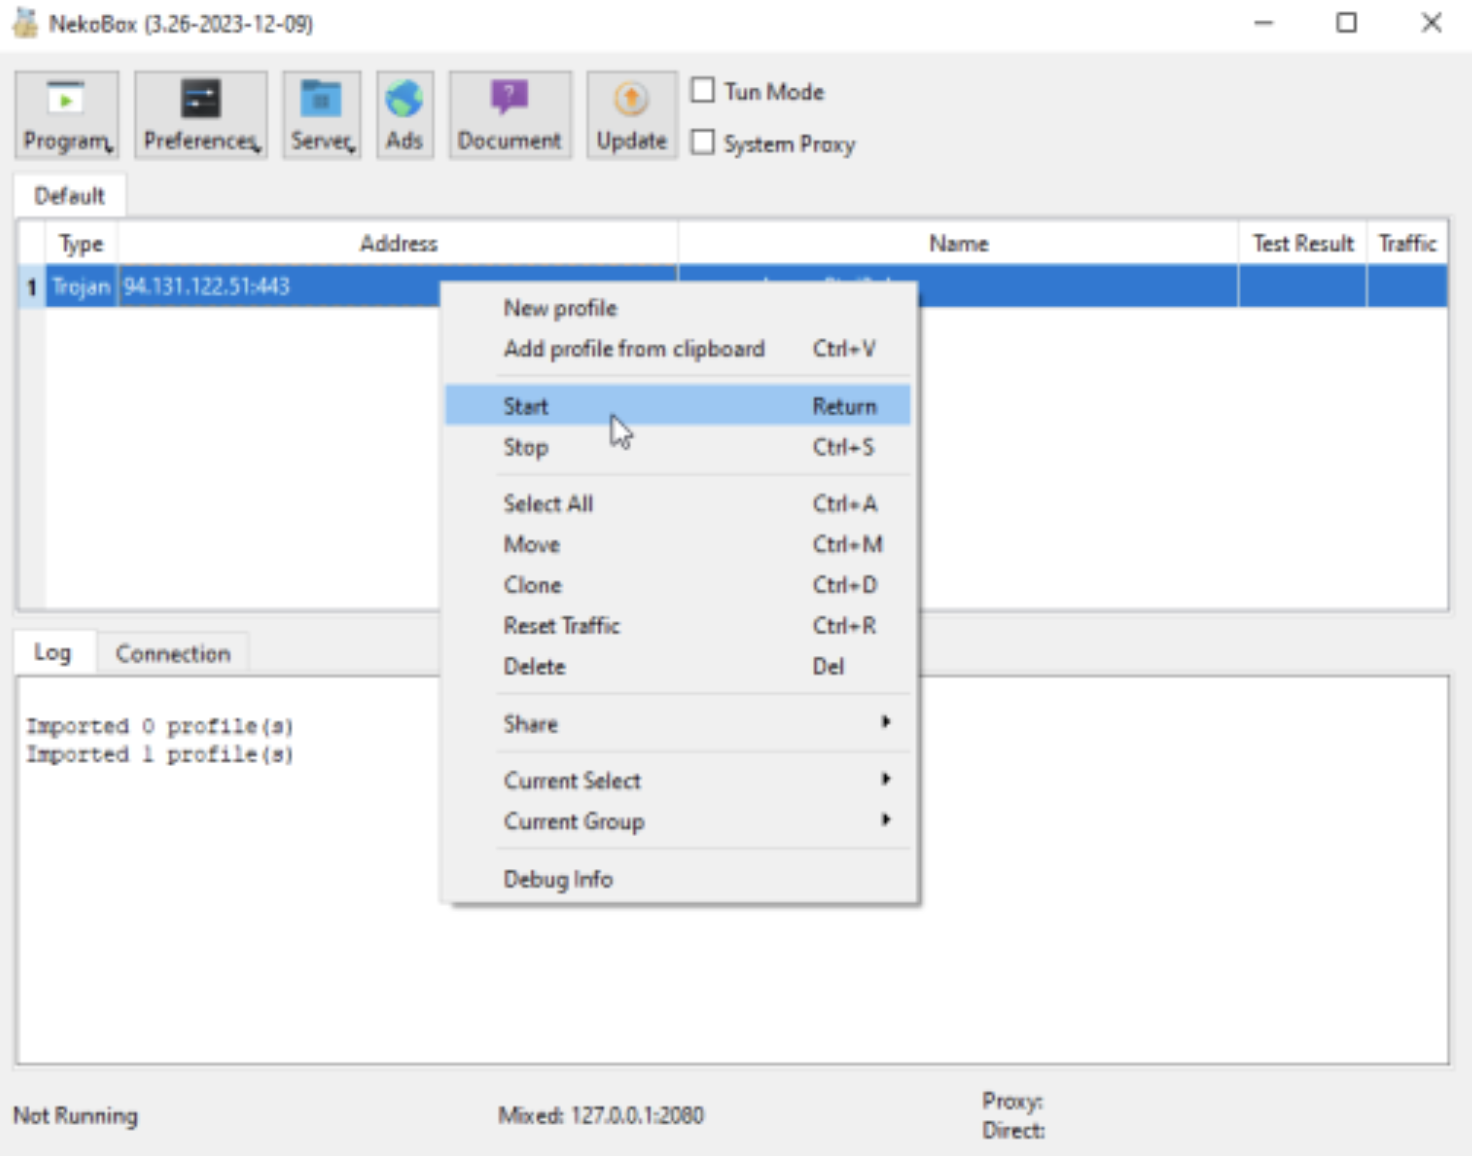Viewport: 1472px width, 1156px height.
Task: Choose Stop in the context menu
Action: (x=678, y=447)
